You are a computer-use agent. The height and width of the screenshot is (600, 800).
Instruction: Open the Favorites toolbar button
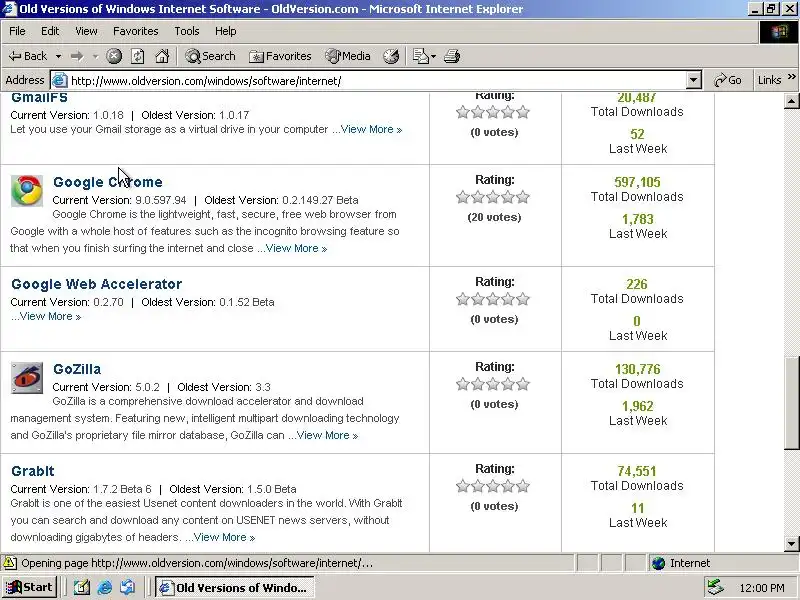[280, 56]
